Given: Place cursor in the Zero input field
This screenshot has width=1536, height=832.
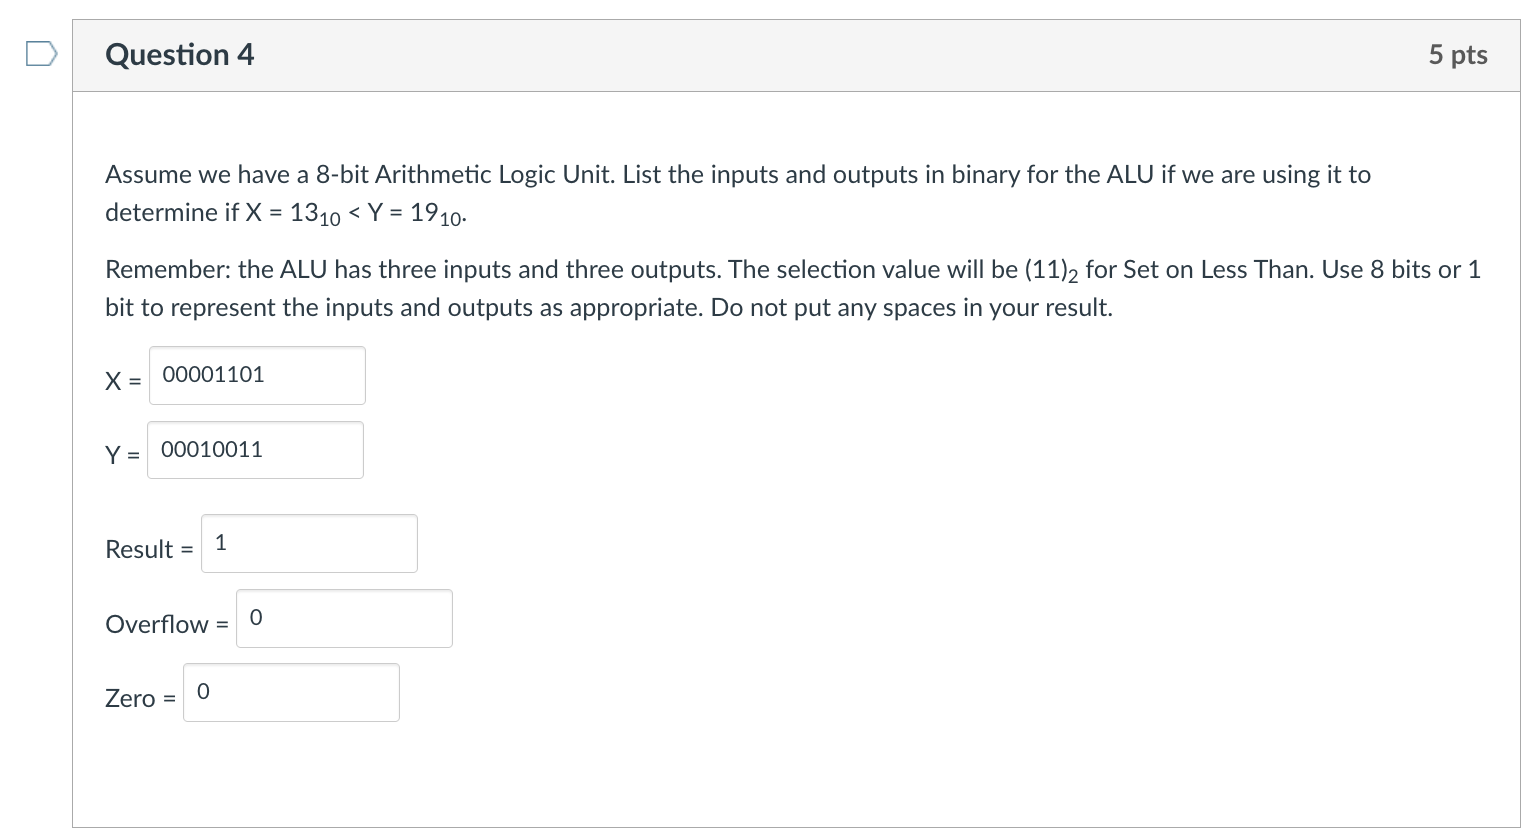Looking at the screenshot, I should click(290, 692).
